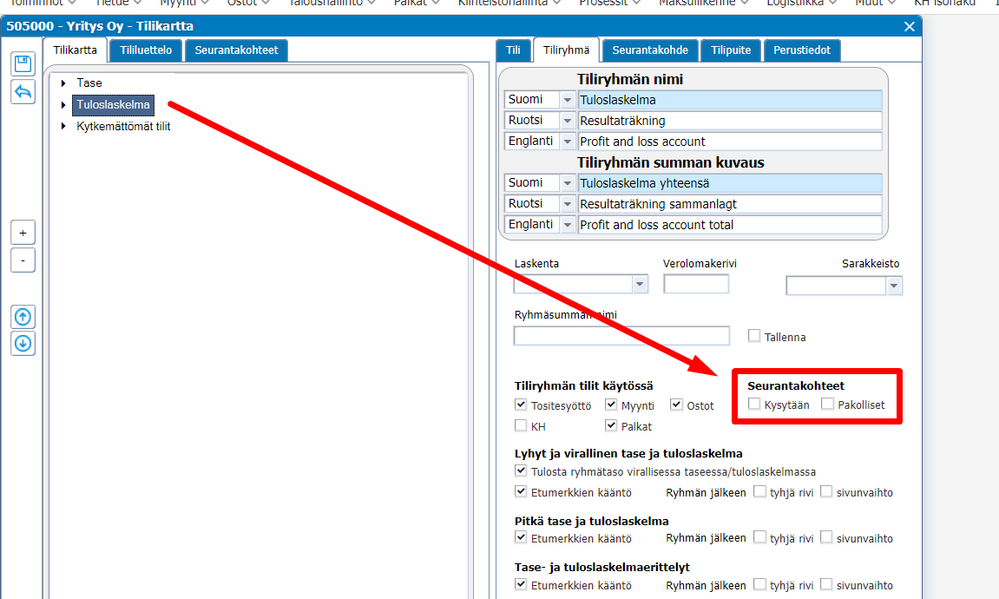Edit Profit and loss account total field
999x599 pixels.
[730, 225]
